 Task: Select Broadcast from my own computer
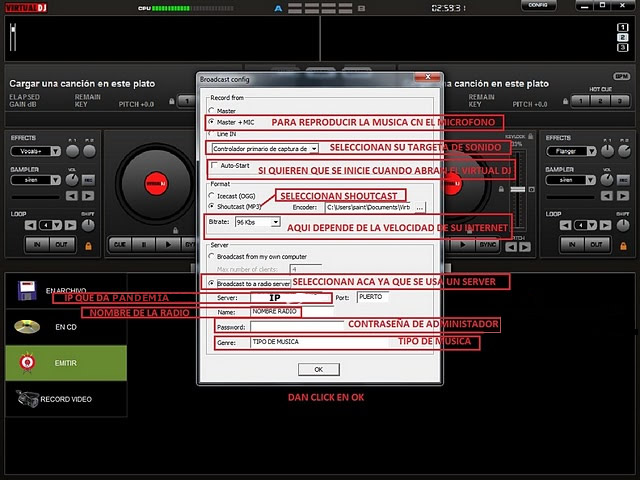pos(211,256)
